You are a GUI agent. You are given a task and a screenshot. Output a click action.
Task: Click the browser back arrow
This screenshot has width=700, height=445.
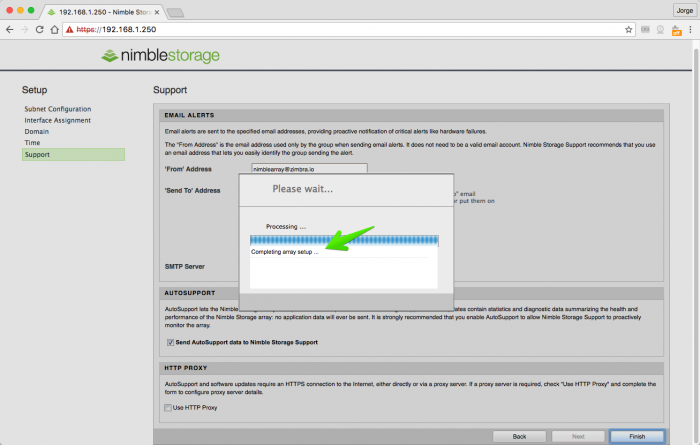coord(9,29)
